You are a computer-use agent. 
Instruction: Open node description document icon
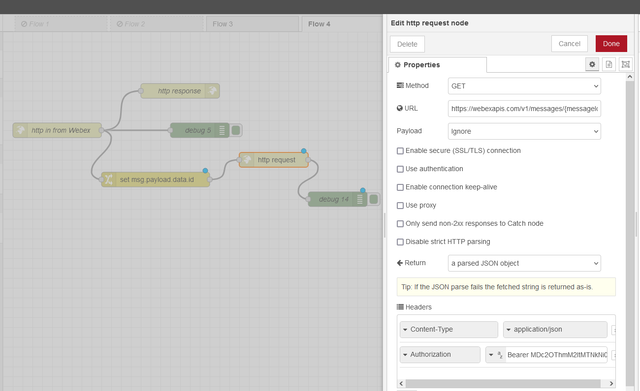pyautogui.click(x=609, y=64)
